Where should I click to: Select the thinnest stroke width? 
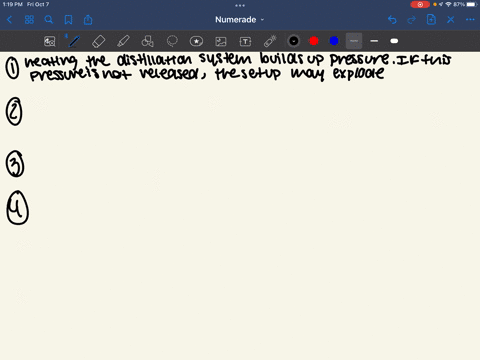354,41
